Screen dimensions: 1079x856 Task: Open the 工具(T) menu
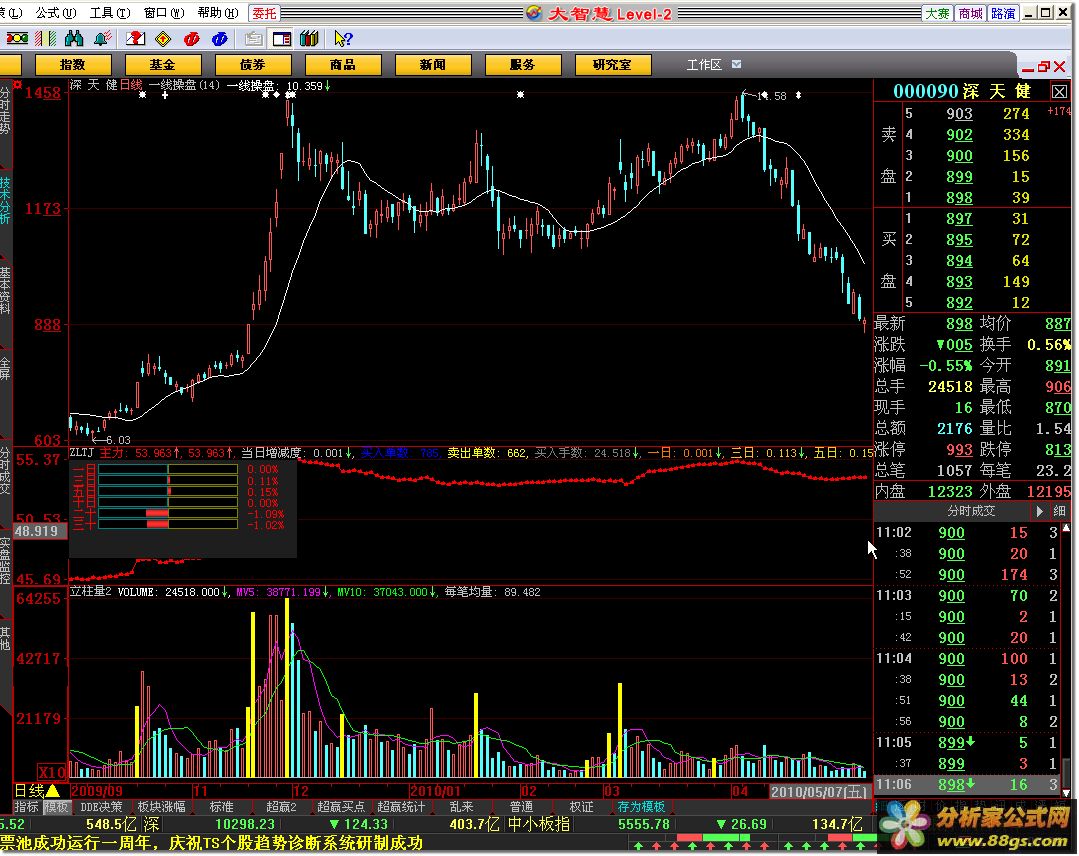[x=101, y=13]
